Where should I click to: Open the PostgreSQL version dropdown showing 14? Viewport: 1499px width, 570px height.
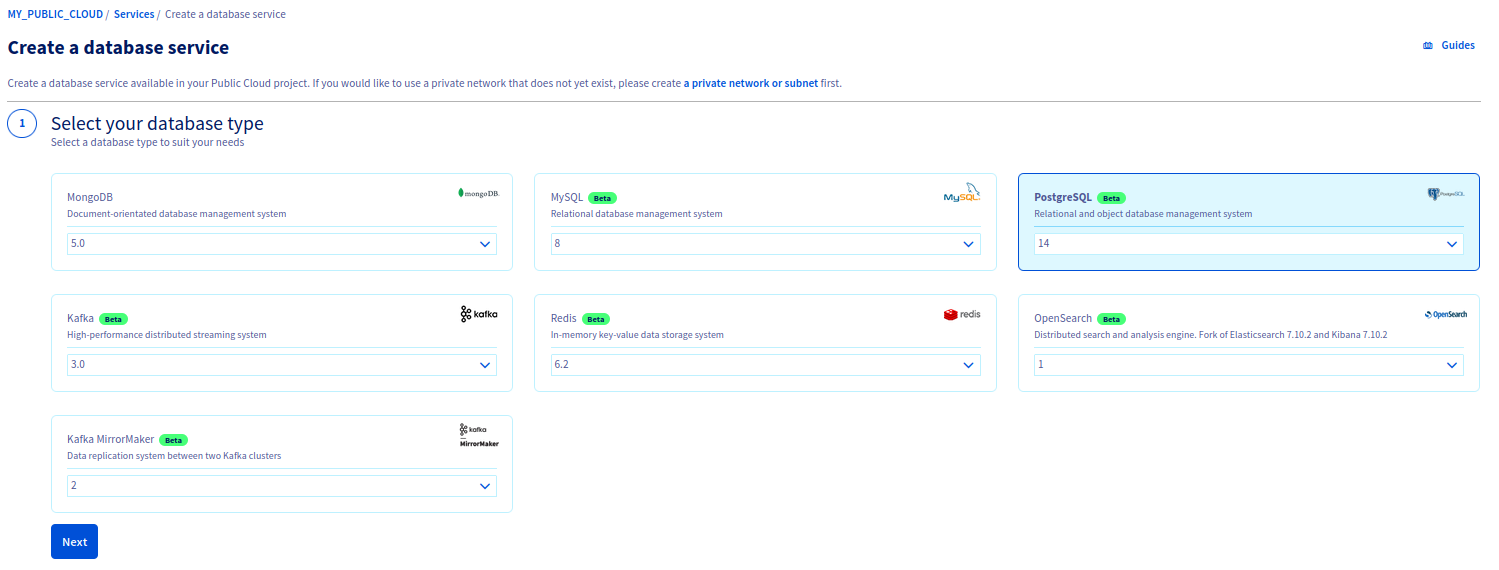[1248, 244]
